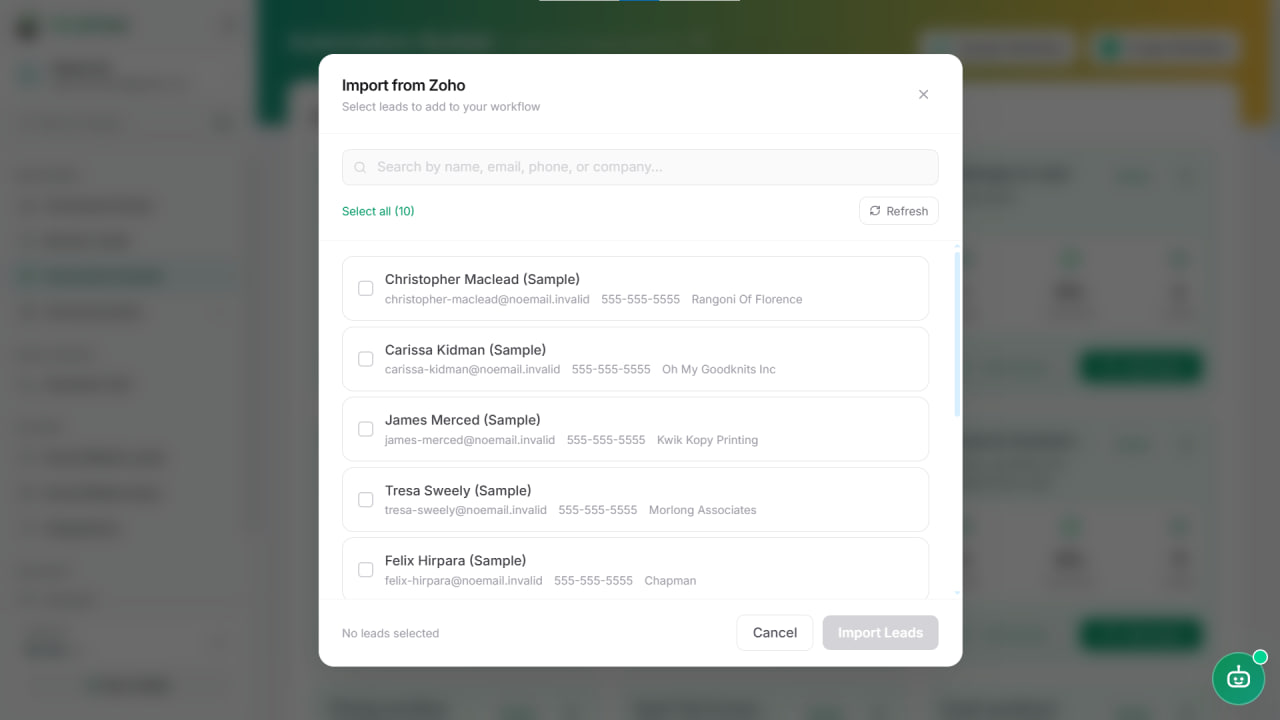
Task: Click the Cancel button
Action: click(774, 632)
